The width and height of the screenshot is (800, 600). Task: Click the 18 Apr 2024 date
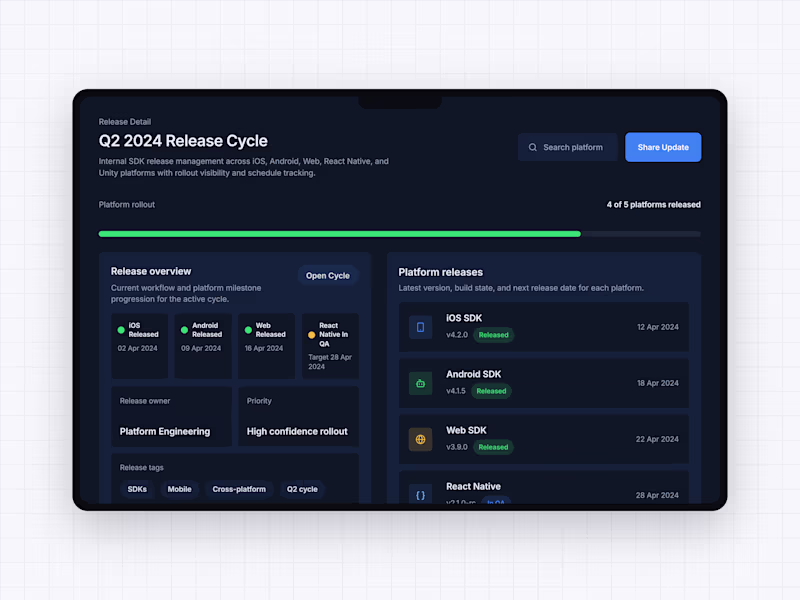(658, 383)
